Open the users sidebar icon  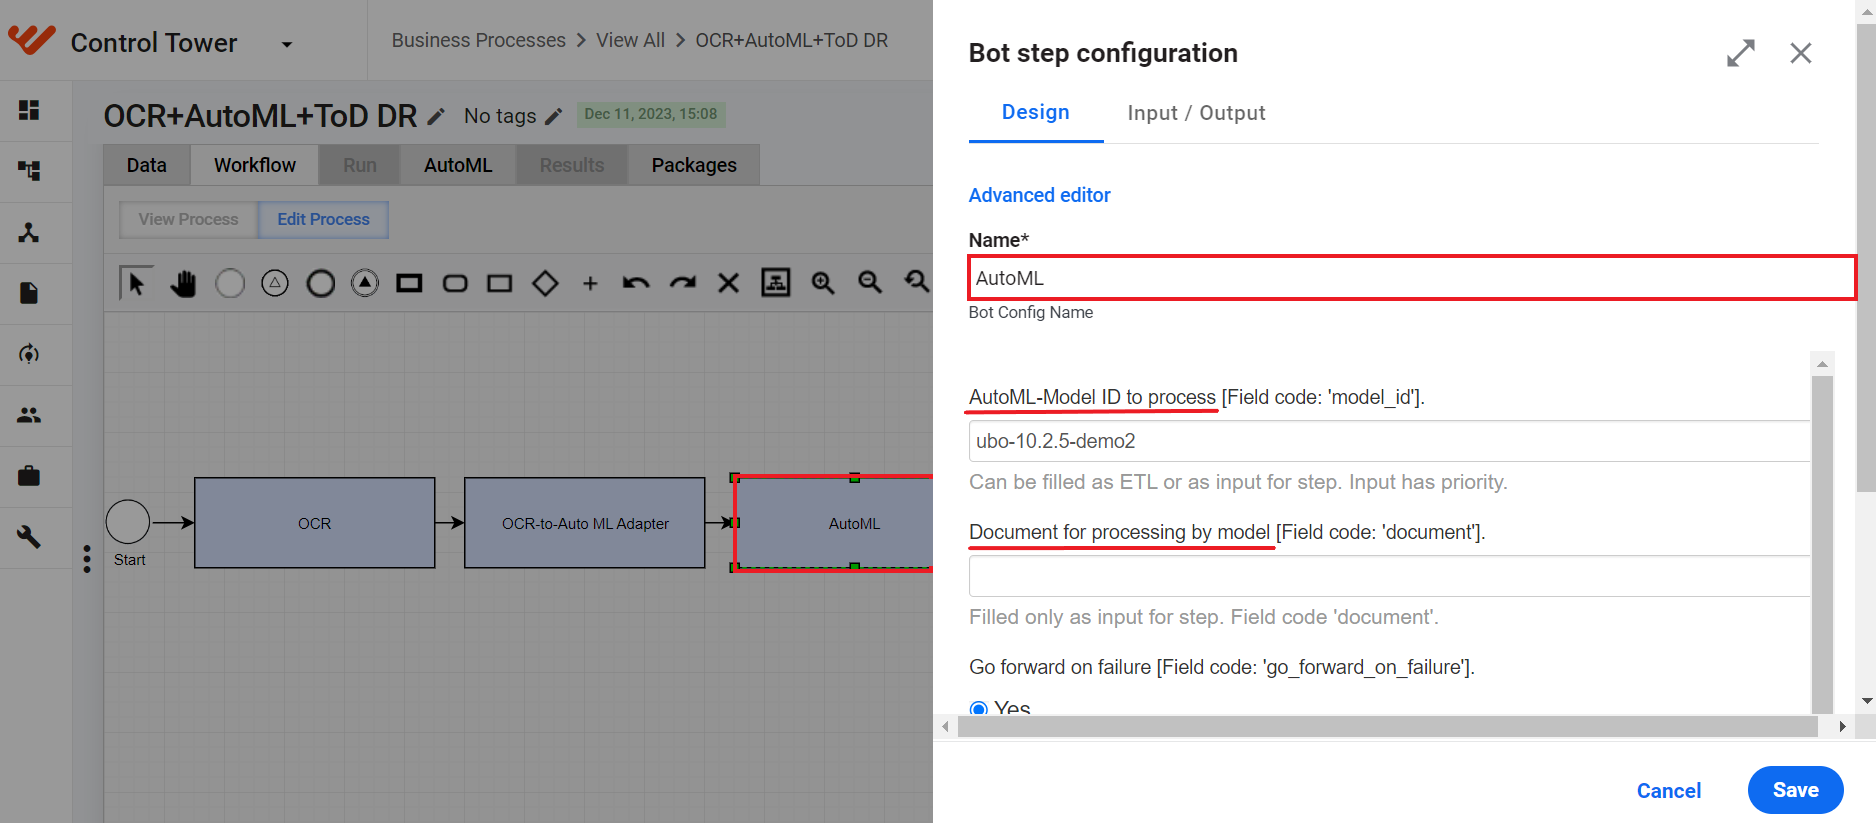tap(29, 415)
